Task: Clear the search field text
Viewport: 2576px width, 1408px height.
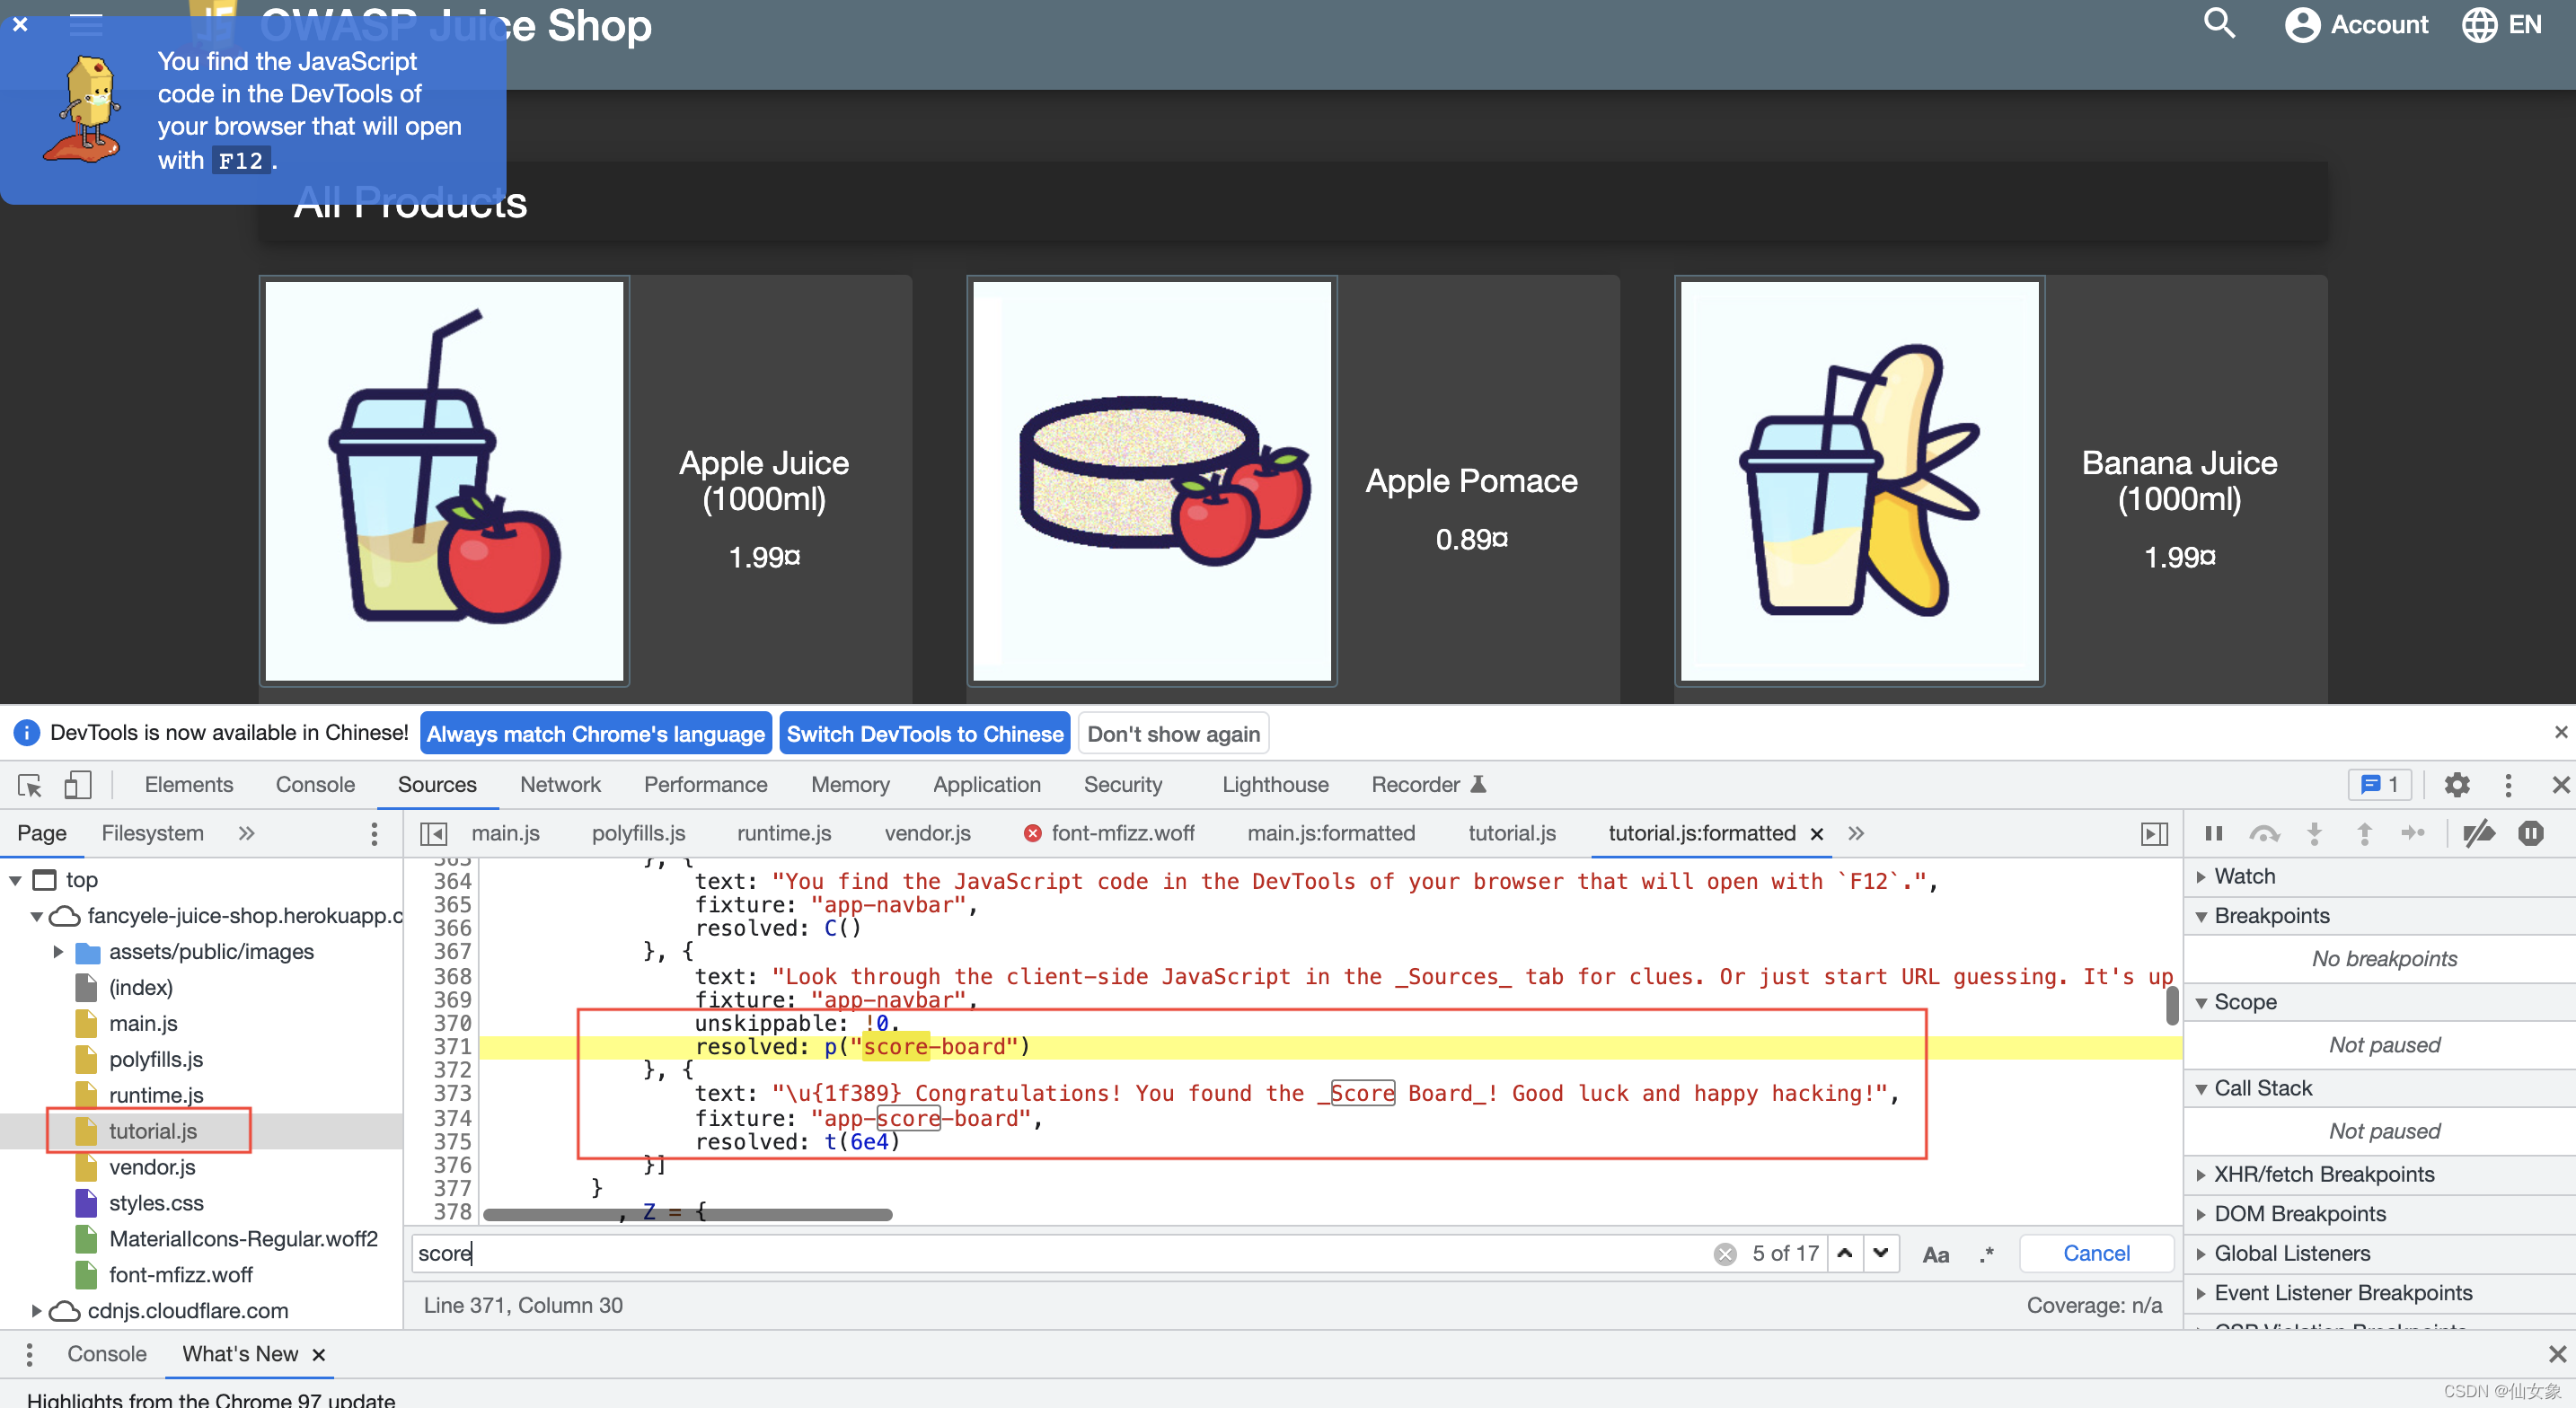Action: point(1724,1253)
